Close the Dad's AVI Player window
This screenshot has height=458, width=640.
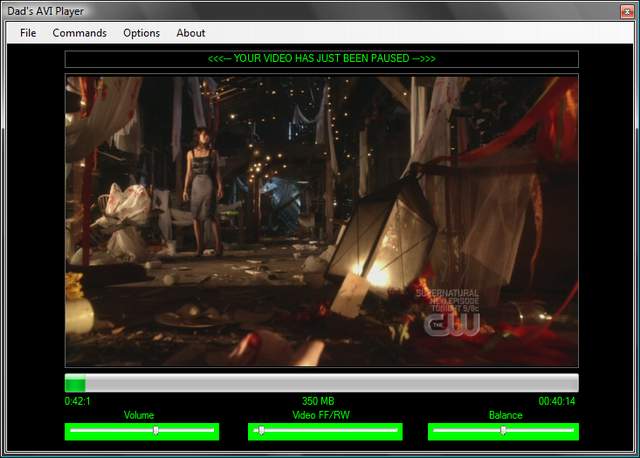pyautogui.click(x=627, y=11)
